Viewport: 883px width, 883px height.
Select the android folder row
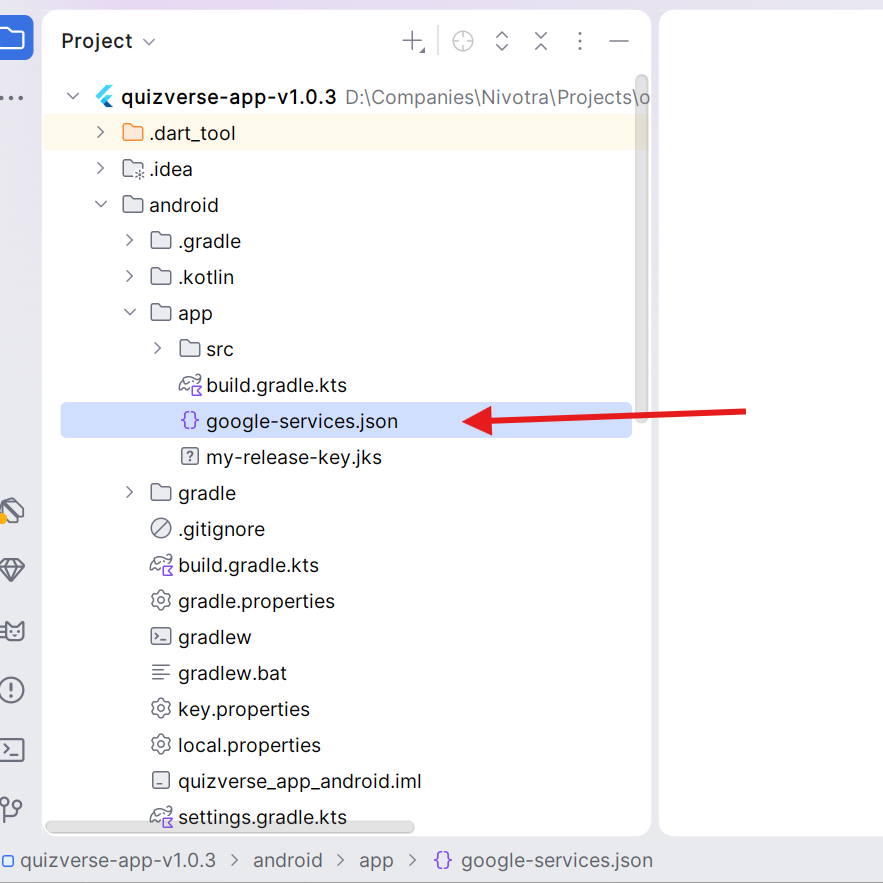click(345, 204)
